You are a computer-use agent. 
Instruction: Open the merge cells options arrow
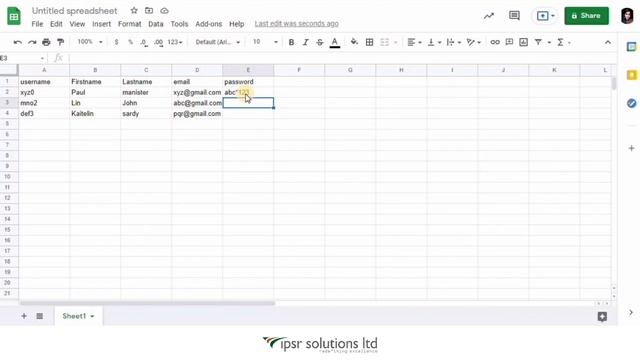click(x=395, y=42)
